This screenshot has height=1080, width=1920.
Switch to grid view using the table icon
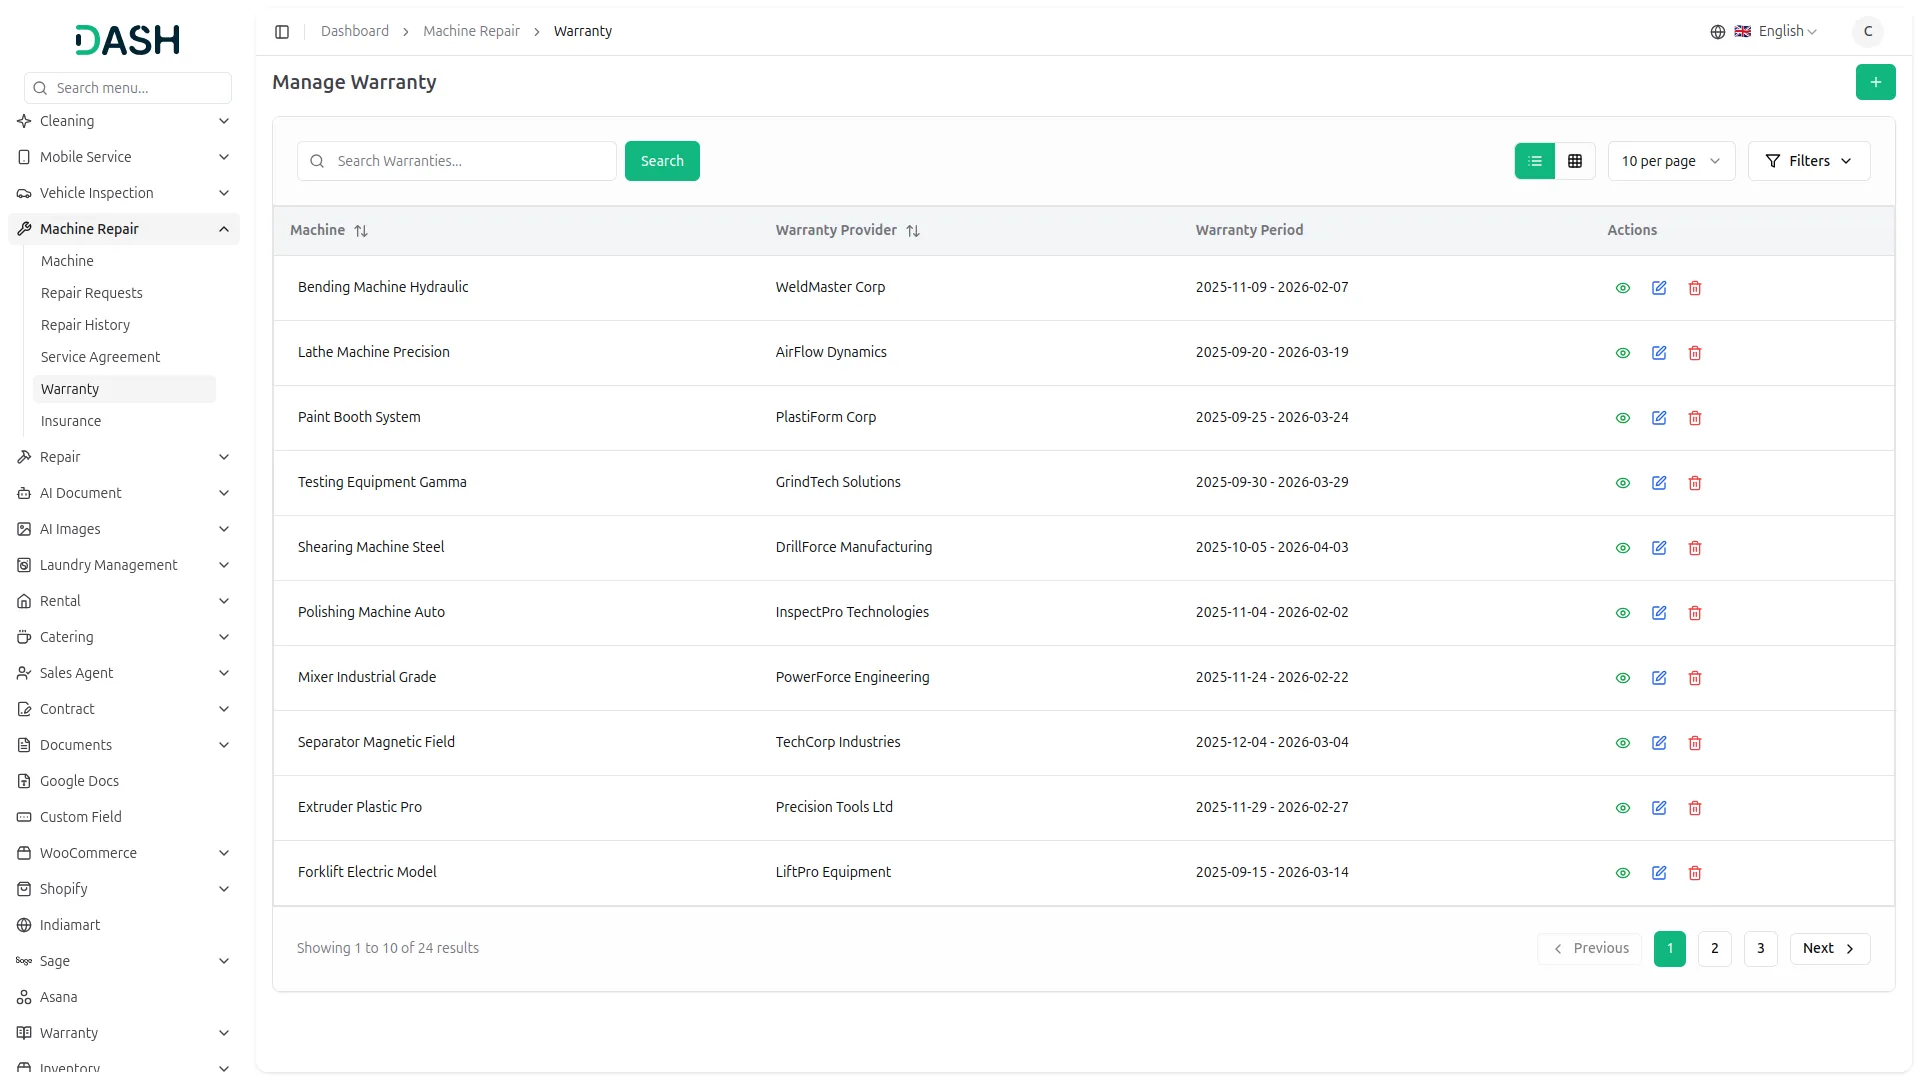(x=1574, y=161)
